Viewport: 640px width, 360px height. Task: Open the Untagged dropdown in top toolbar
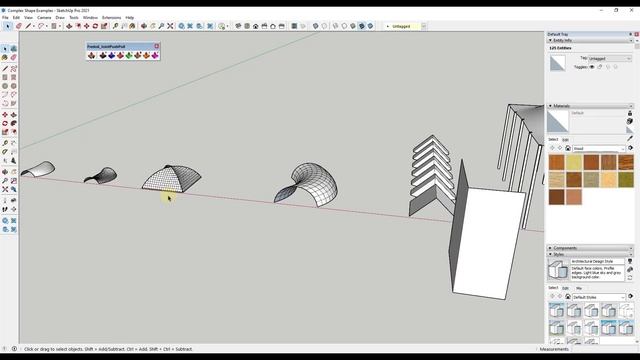point(423,26)
